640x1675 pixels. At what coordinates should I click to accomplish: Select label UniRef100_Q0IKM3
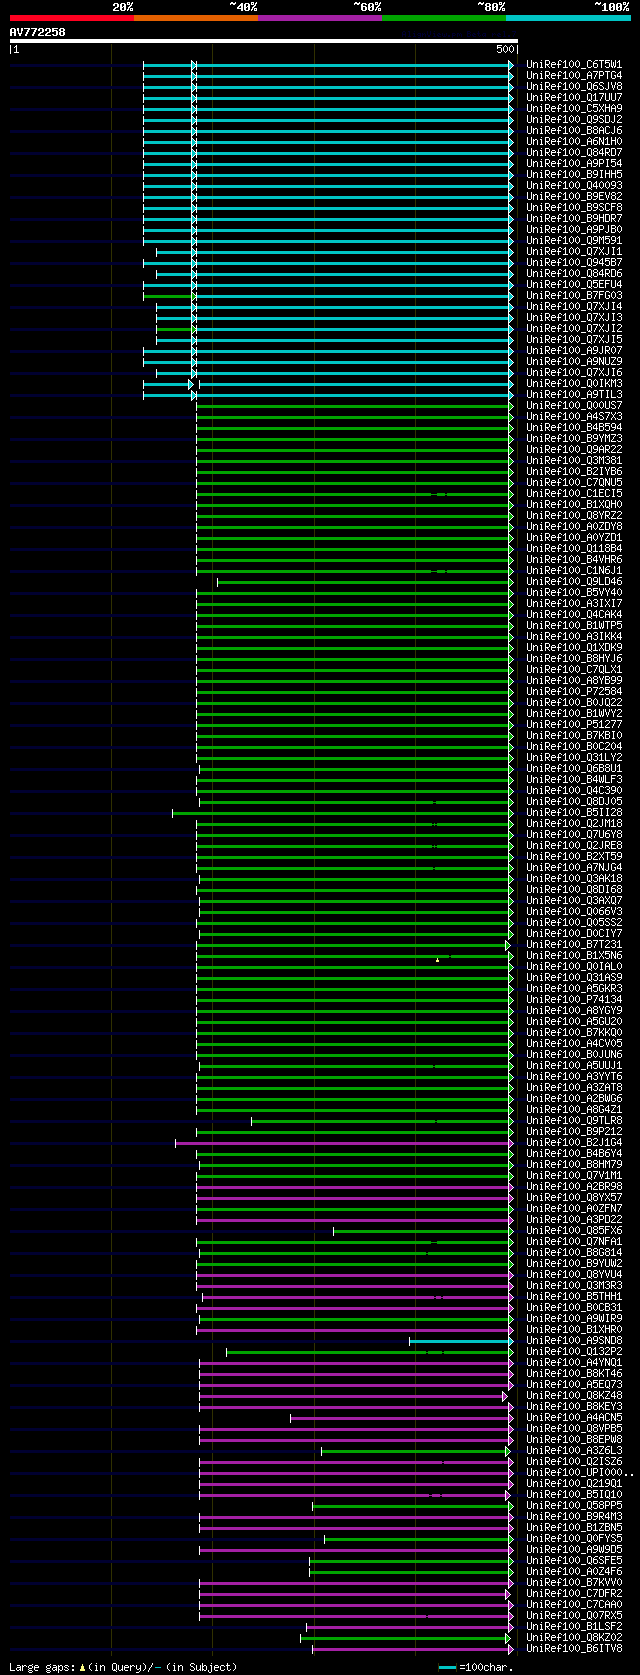click(x=574, y=383)
